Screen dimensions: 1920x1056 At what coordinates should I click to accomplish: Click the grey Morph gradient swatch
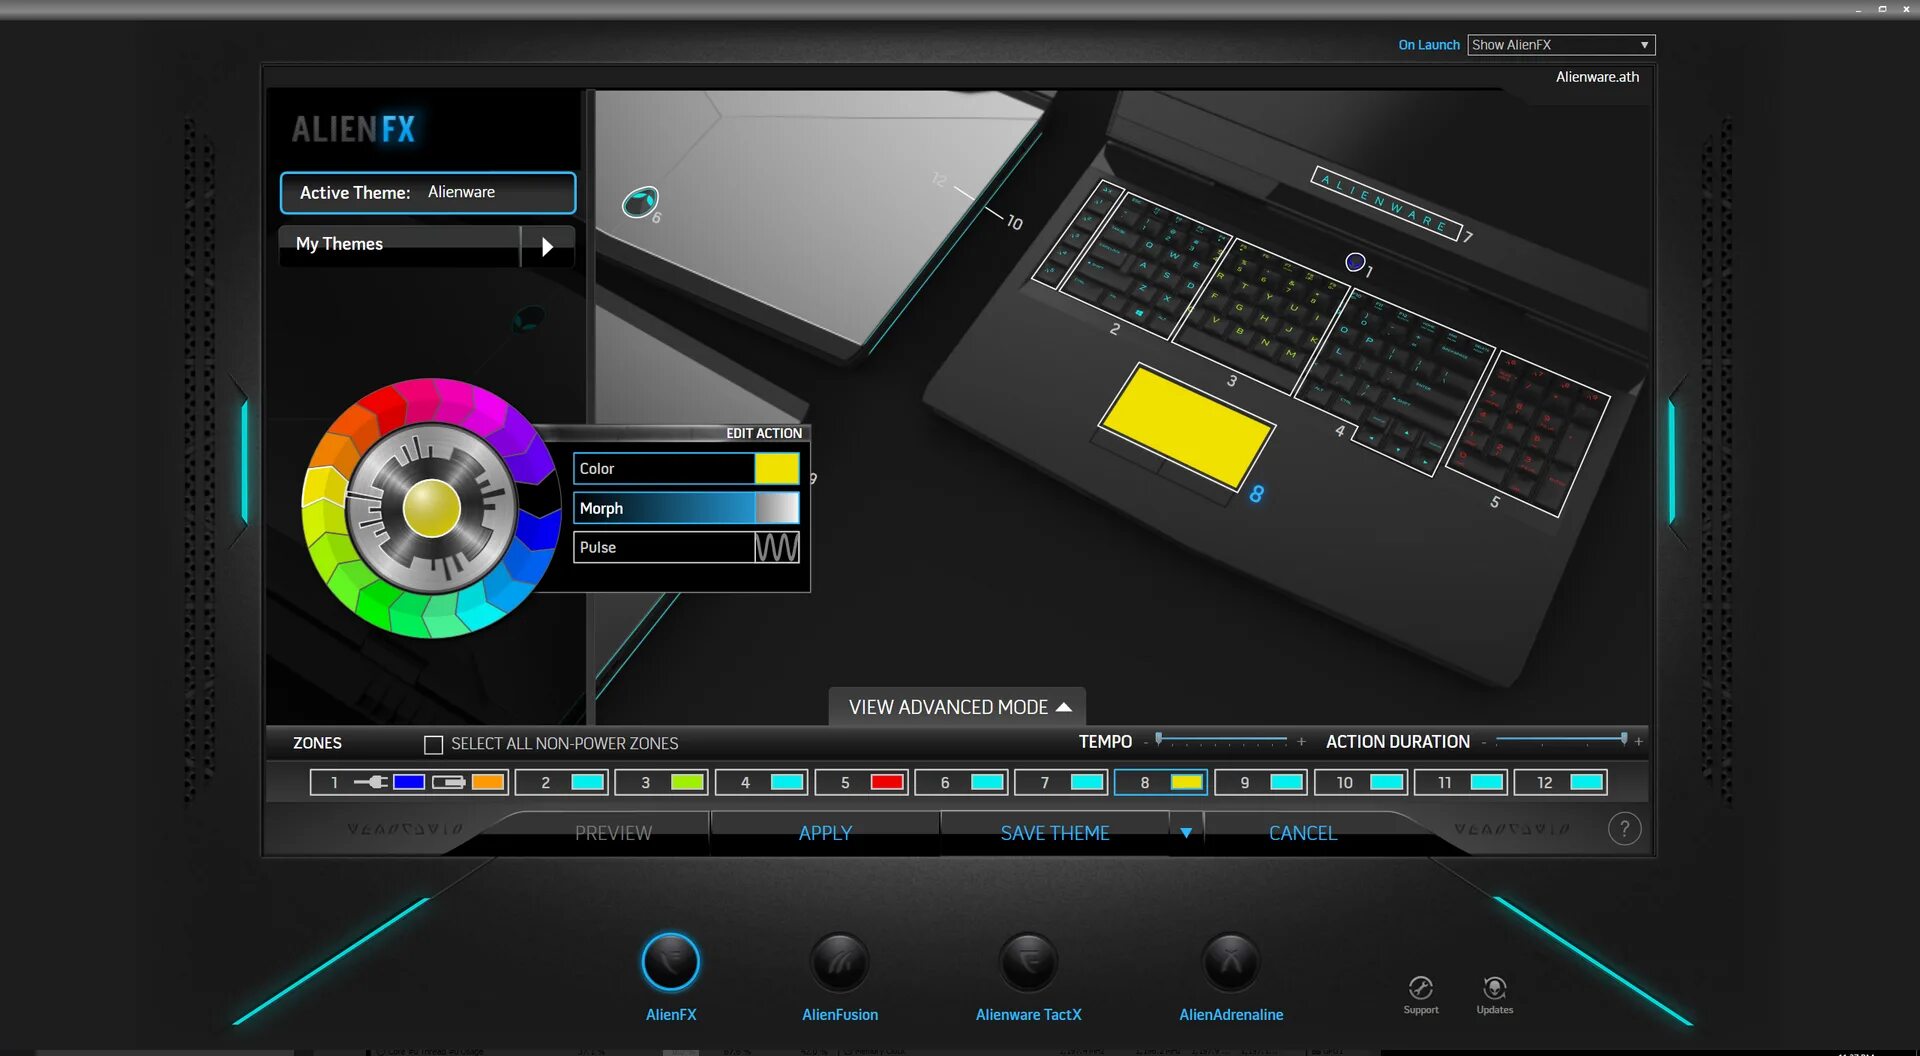coord(776,508)
